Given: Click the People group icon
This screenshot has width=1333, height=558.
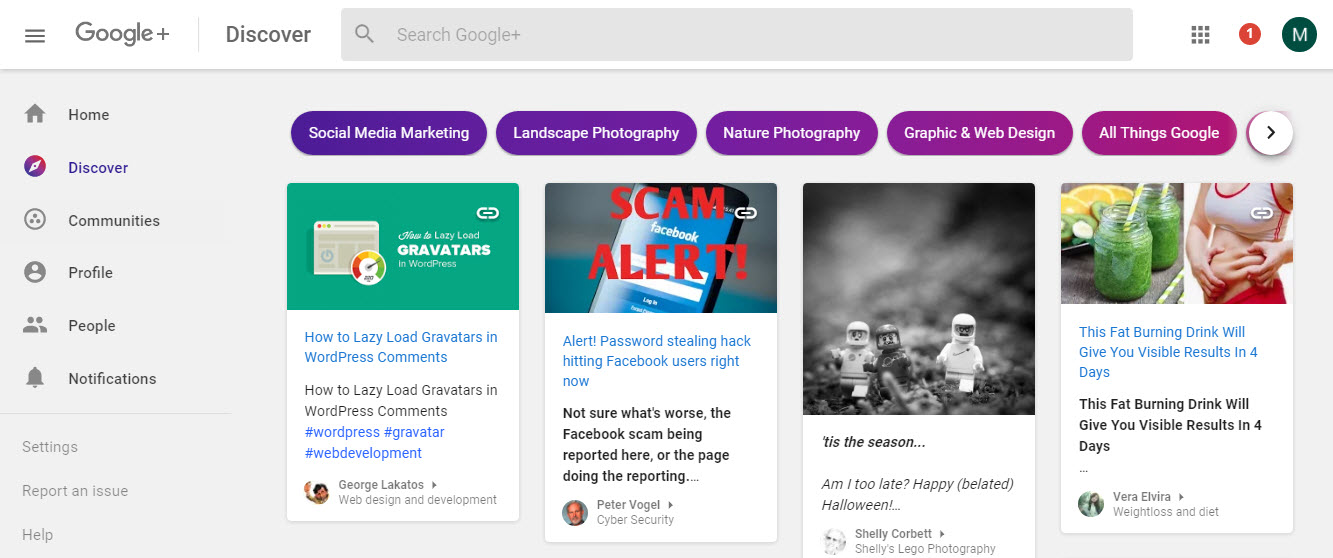Looking at the screenshot, I should [35, 325].
